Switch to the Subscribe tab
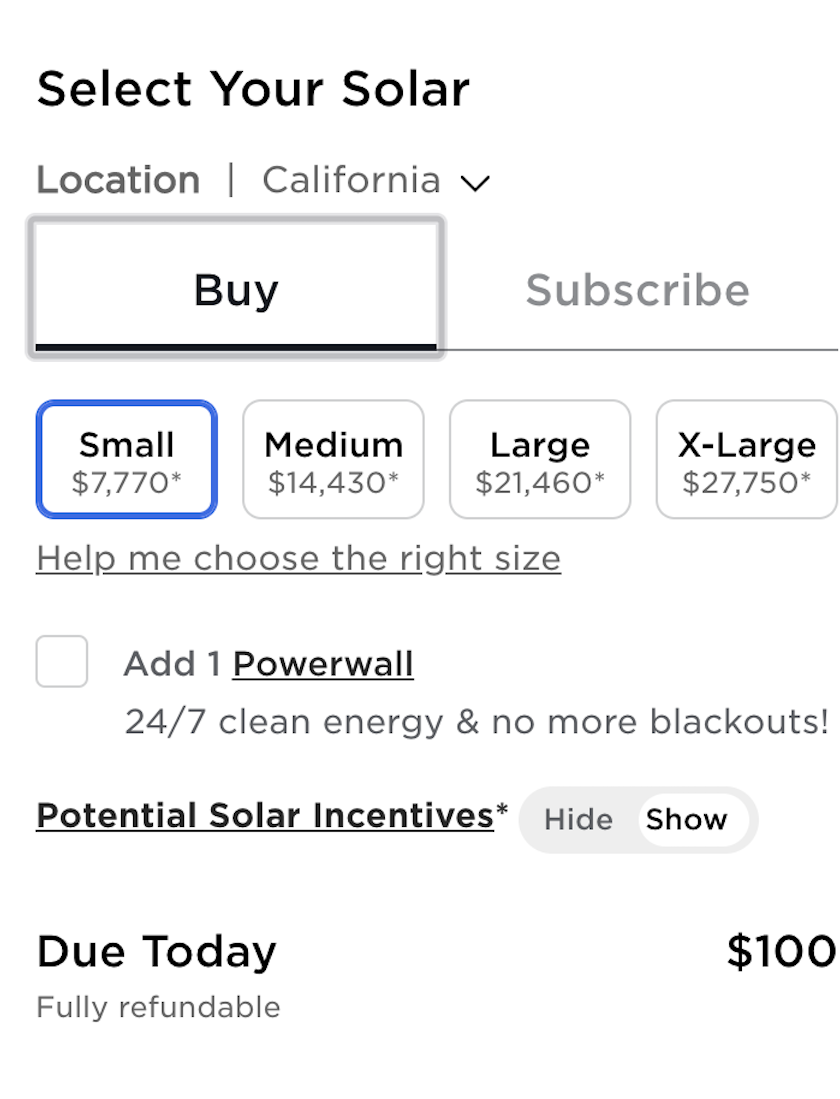The image size is (840, 1099). coord(637,289)
